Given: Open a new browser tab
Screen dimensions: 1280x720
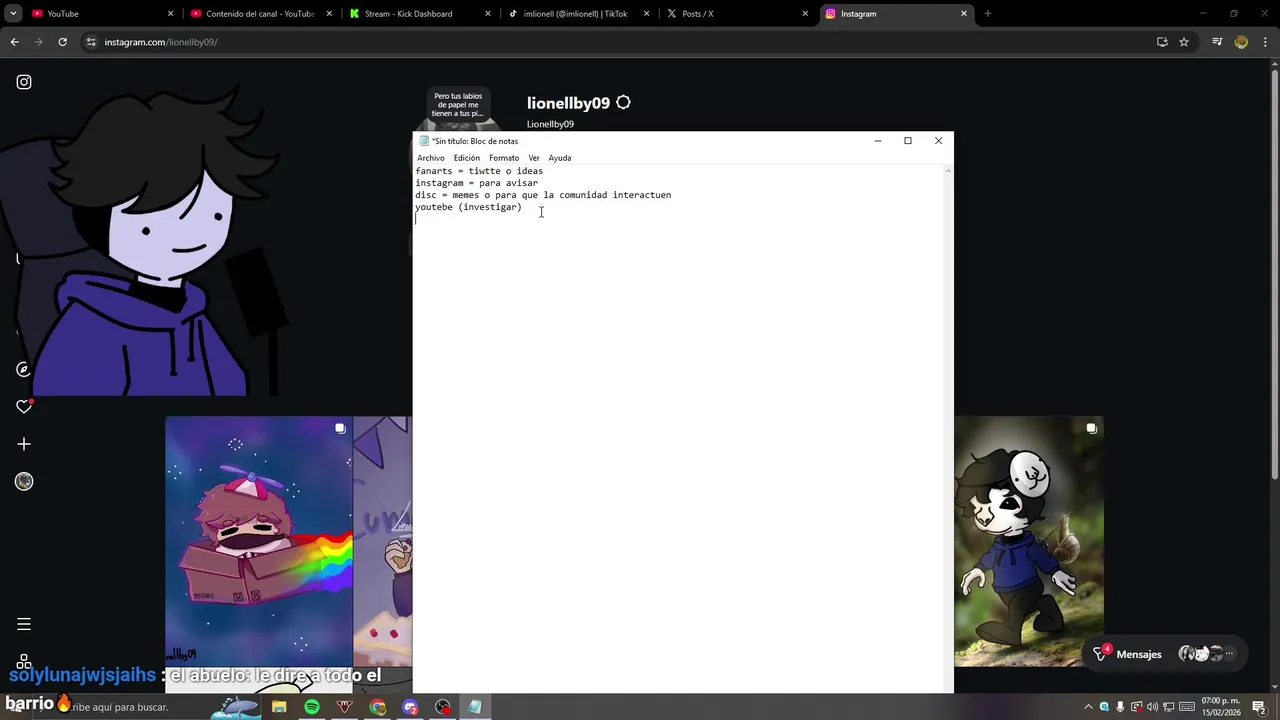Looking at the screenshot, I should [x=988, y=14].
